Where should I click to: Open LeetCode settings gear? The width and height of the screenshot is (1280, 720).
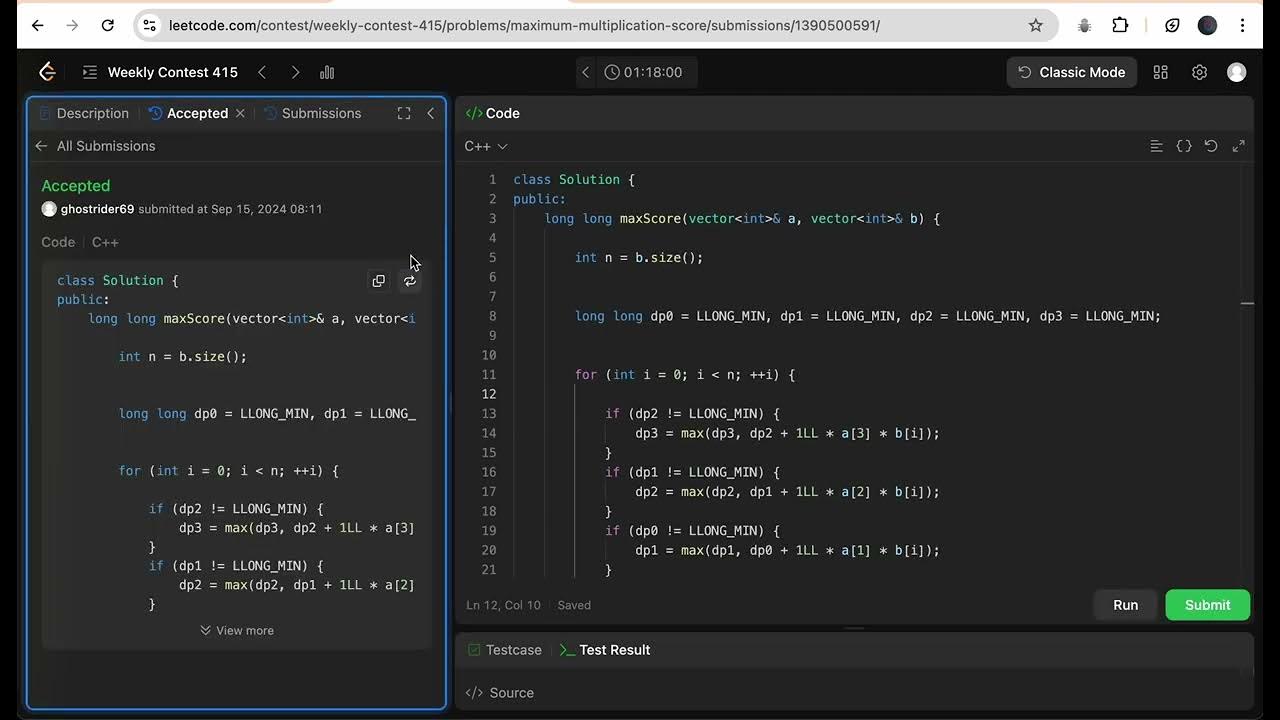click(x=1199, y=72)
